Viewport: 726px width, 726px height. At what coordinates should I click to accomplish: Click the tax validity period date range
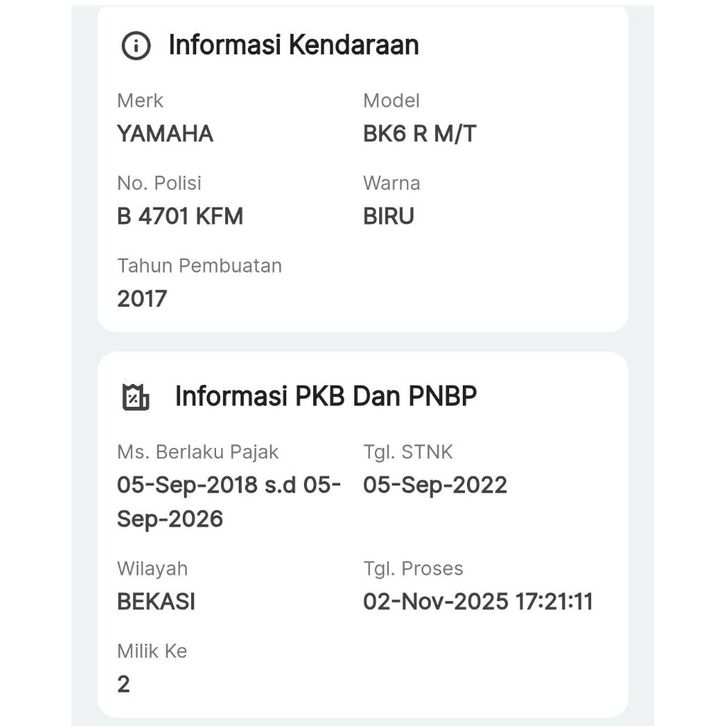click(x=229, y=502)
